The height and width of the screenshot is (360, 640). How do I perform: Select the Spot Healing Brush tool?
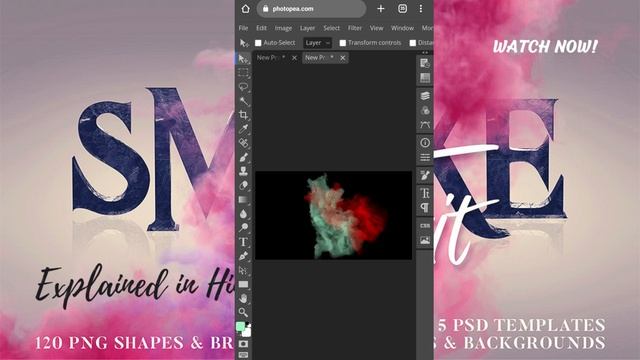tap(243, 143)
